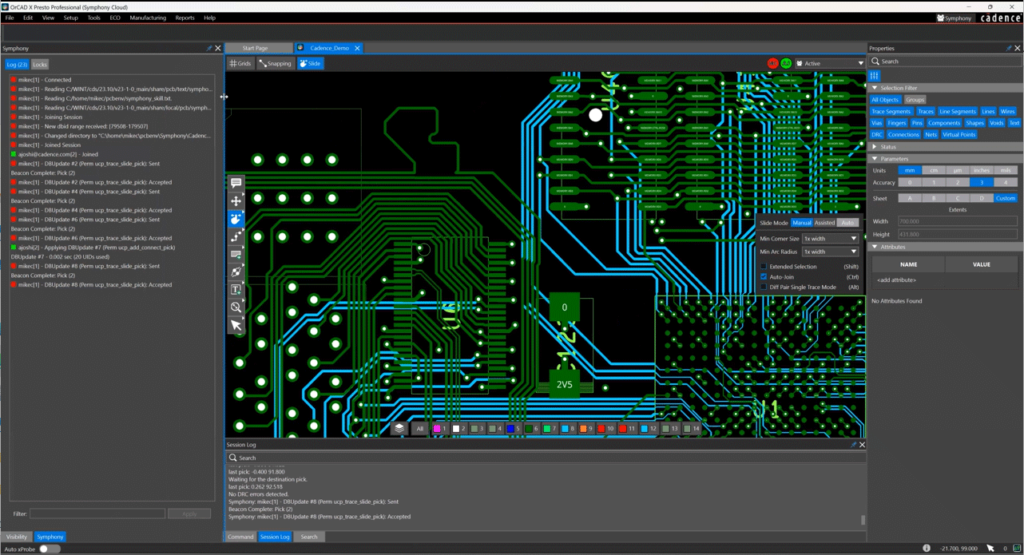Click the info icon in status bar
Image resolution: width=1024 pixels, height=555 pixels.
coord(926,548)
